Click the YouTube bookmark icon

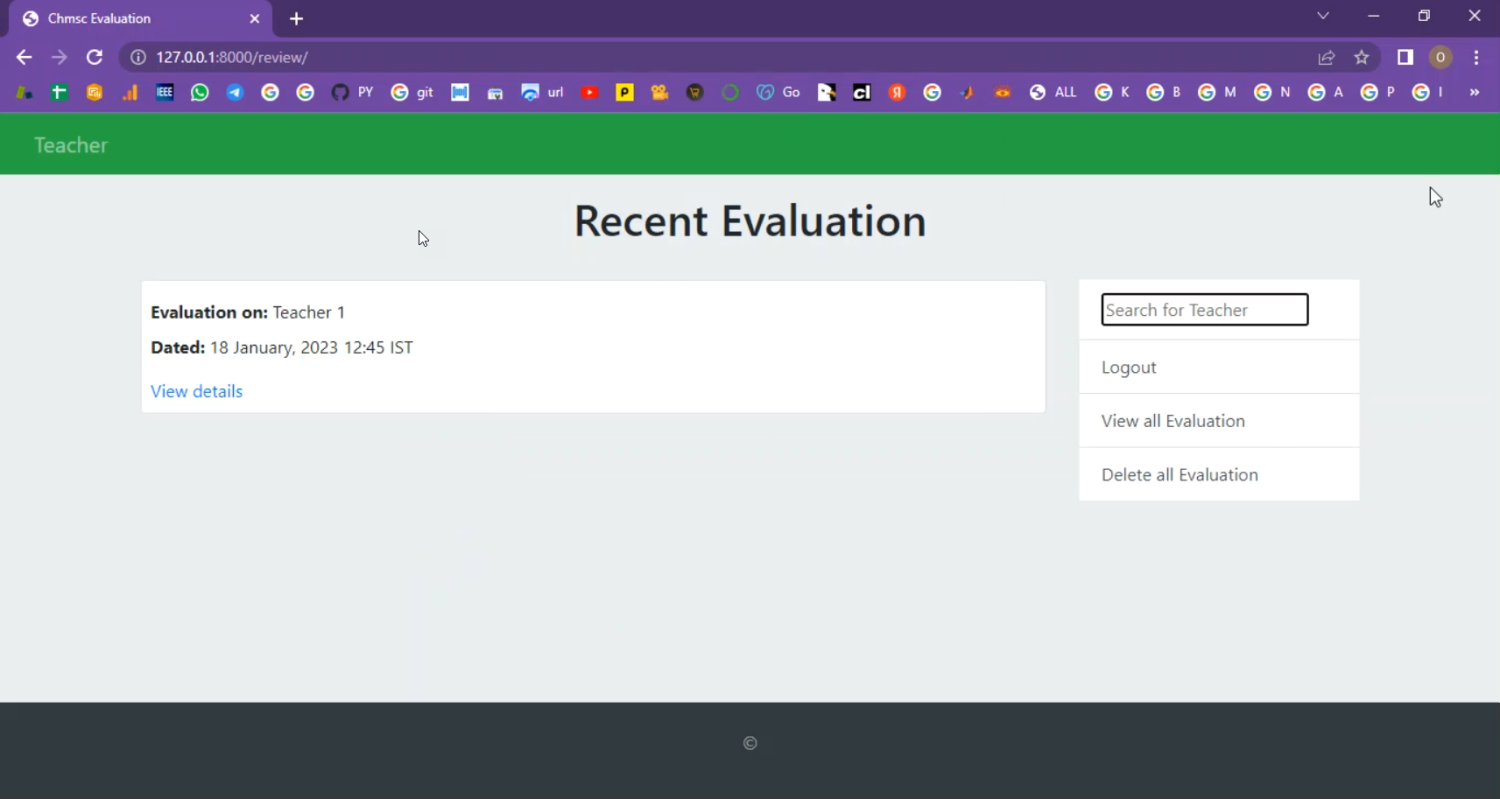click(590, 92)
